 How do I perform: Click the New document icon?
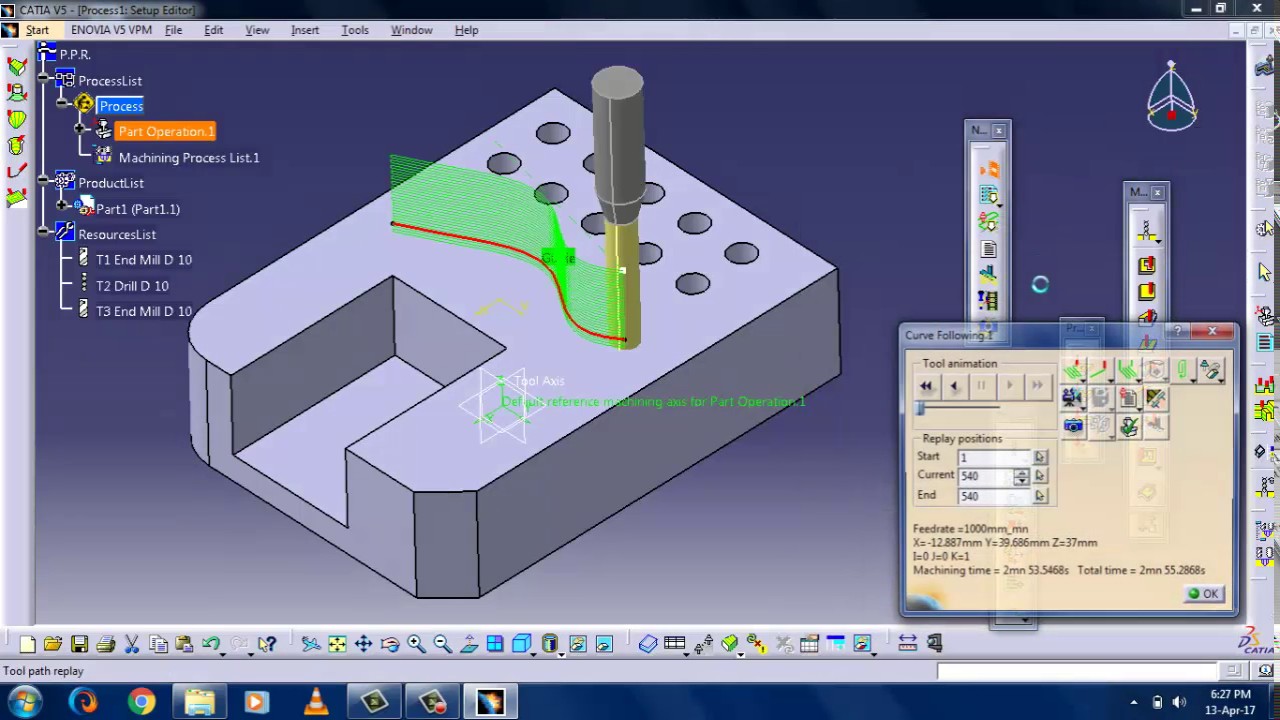(x=27, y=644)
